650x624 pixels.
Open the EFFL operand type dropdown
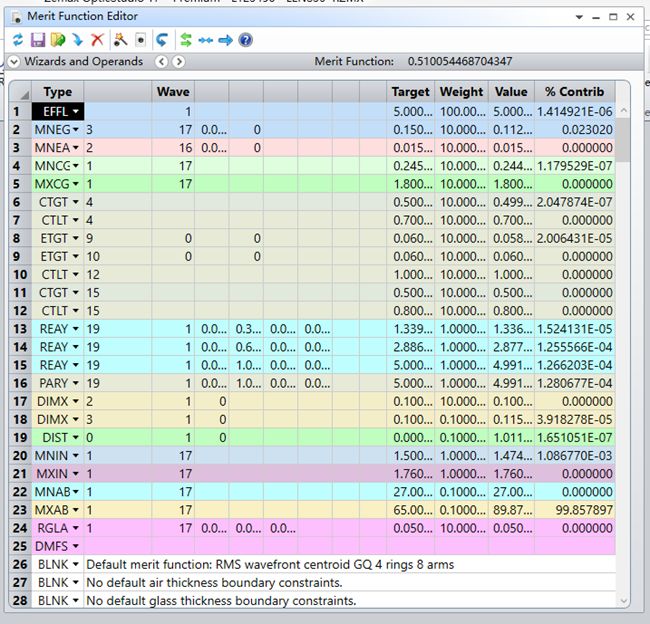click(76, 112)
